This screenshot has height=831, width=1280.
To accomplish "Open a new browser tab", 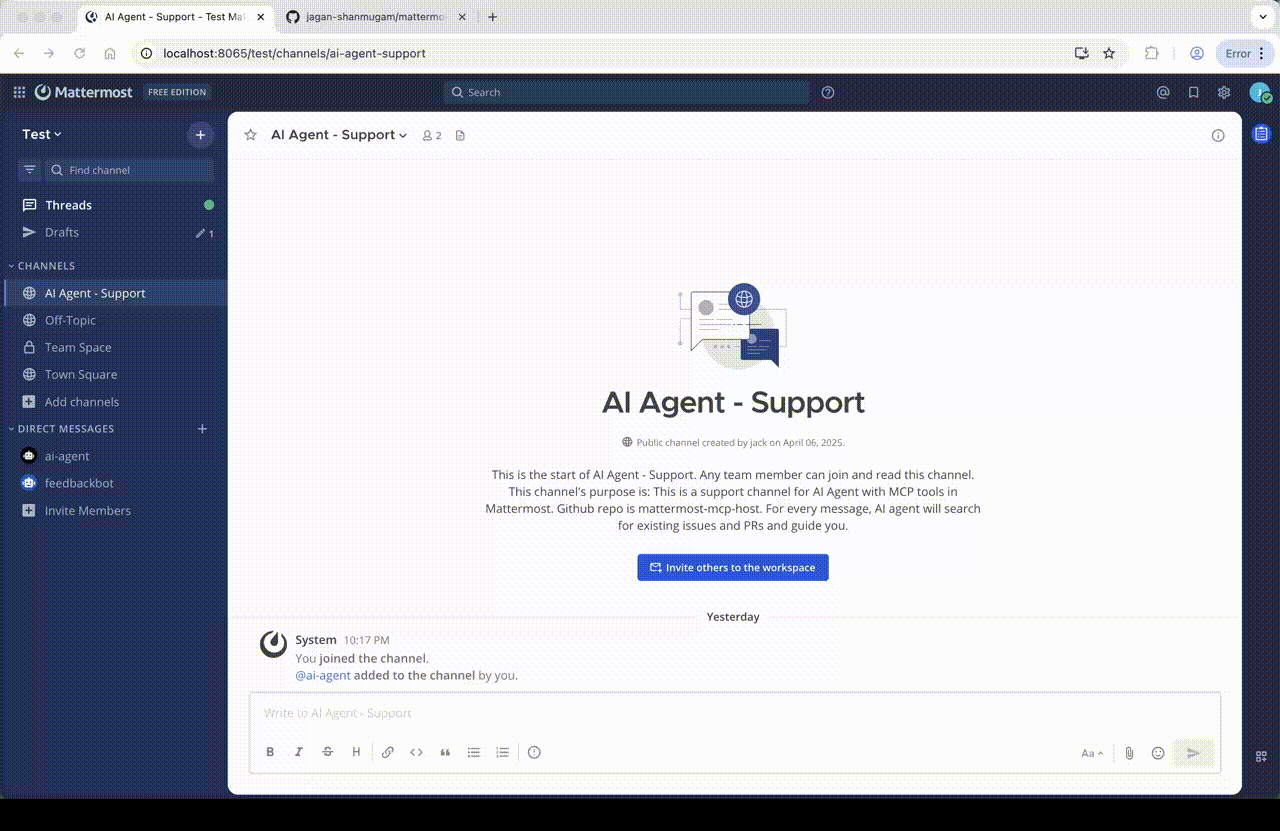I will pos(492,17).
